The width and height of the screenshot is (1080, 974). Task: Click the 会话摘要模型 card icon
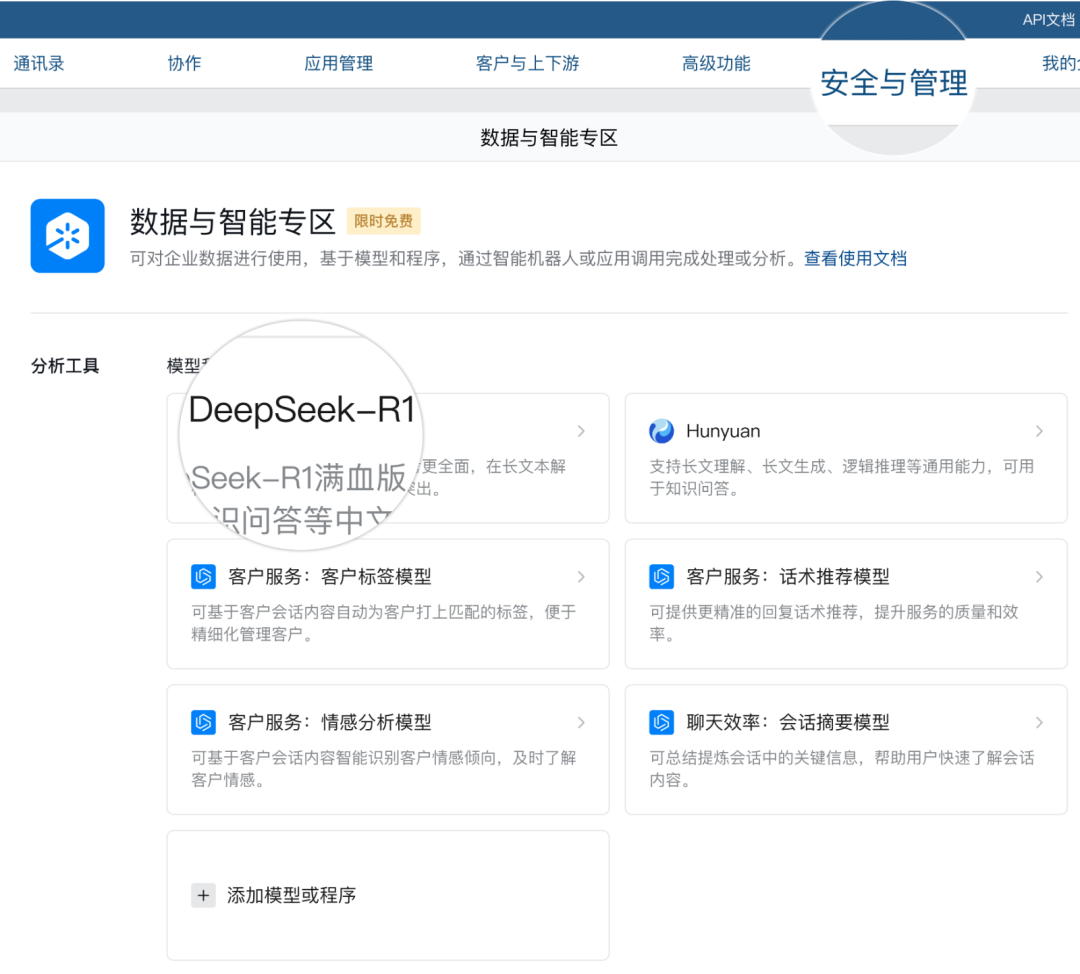pyautogui.click(x=661, y=723)
